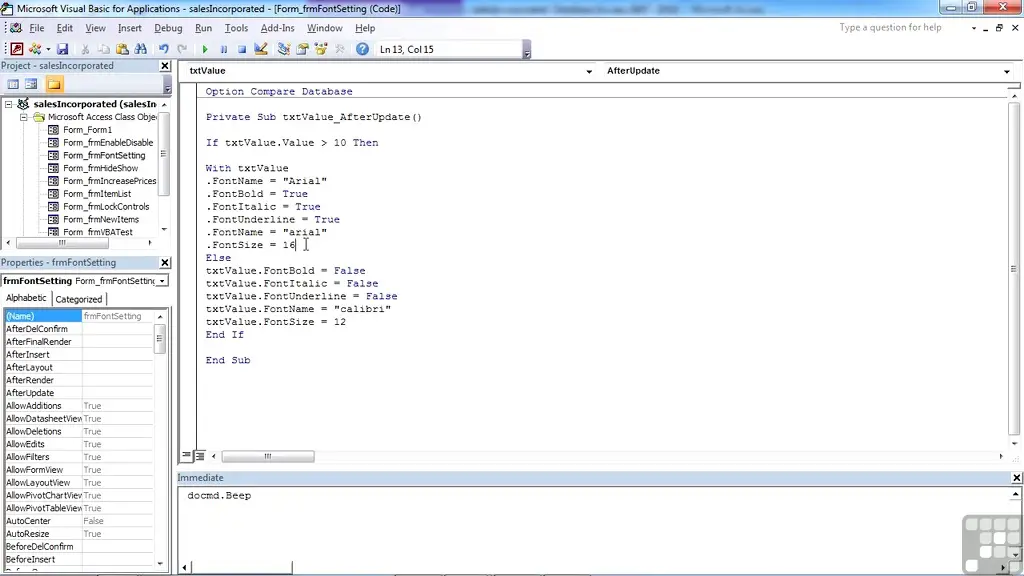Image resolution: width=1024 pixels, height=576 pixels.
Task: Click the AllowAdditions property value True
Action: pyautogui.click(x=118, y=406)
